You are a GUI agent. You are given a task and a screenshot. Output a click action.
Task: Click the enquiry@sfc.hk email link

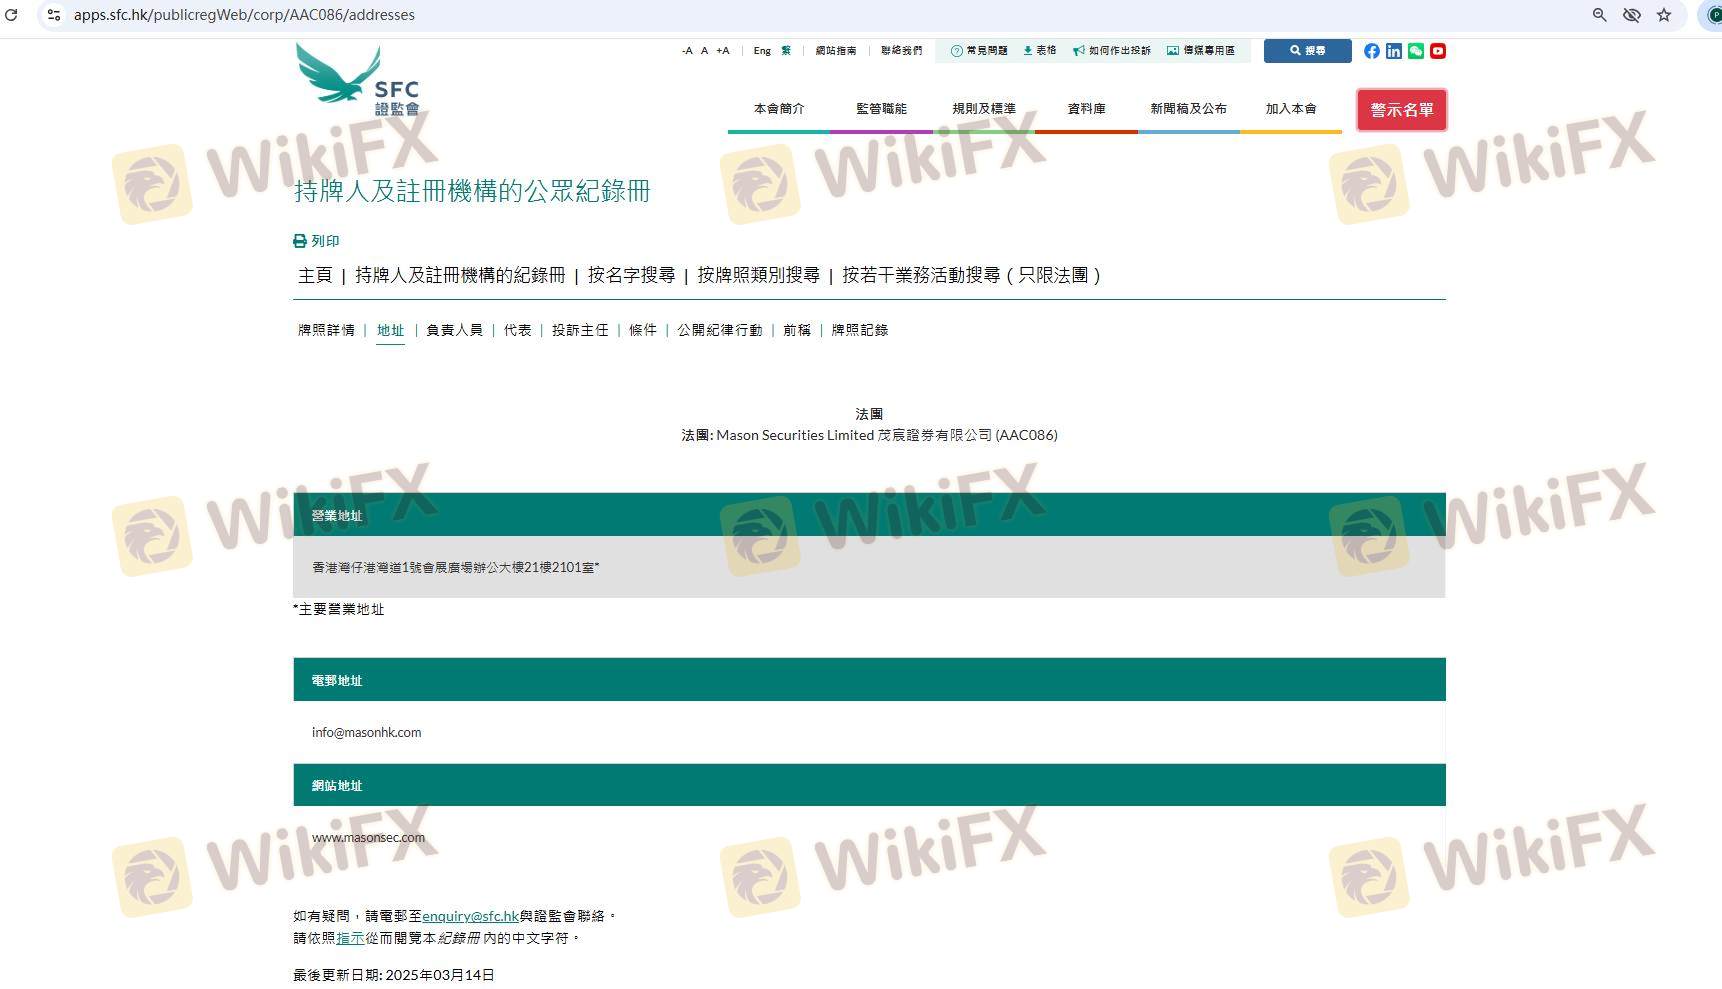(x=470, y=916)
